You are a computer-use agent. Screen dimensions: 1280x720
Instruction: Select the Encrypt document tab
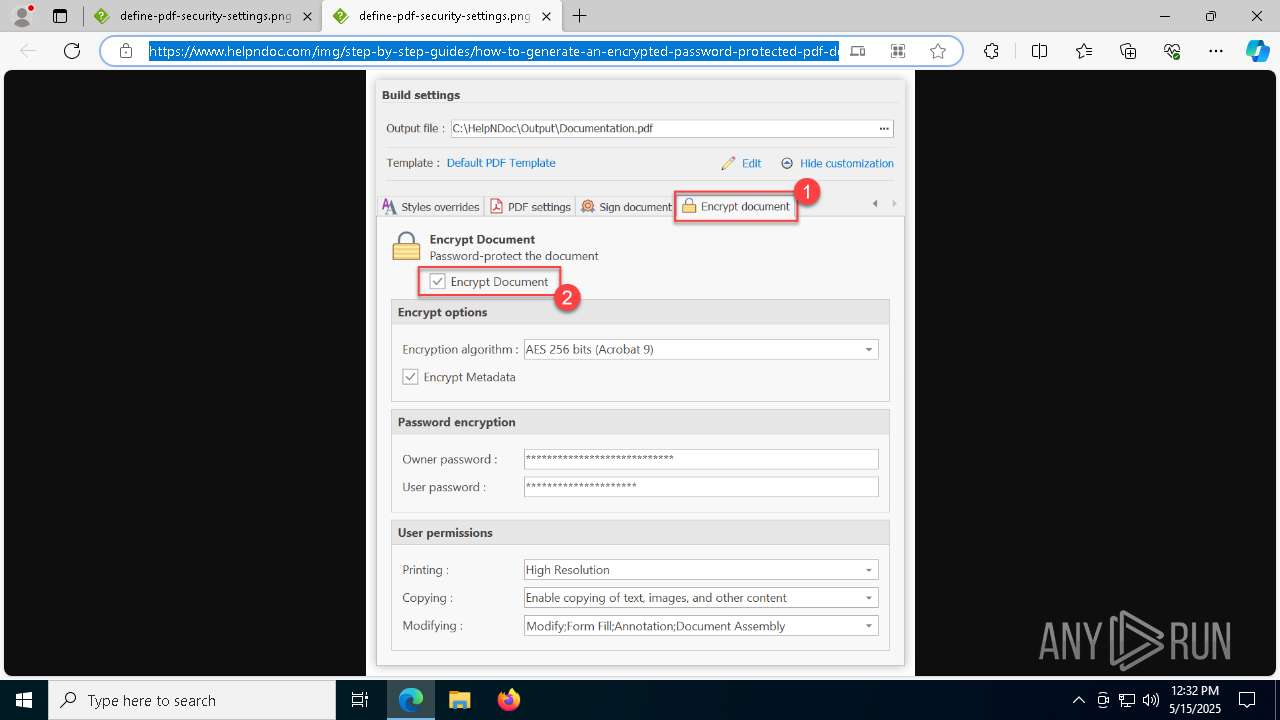pyautogui.click(x=736, y=207)
